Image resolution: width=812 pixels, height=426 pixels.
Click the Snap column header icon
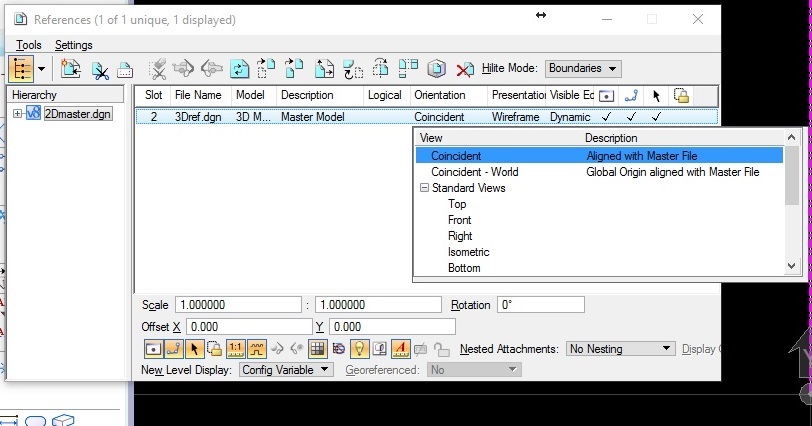[x=631, y=96]
